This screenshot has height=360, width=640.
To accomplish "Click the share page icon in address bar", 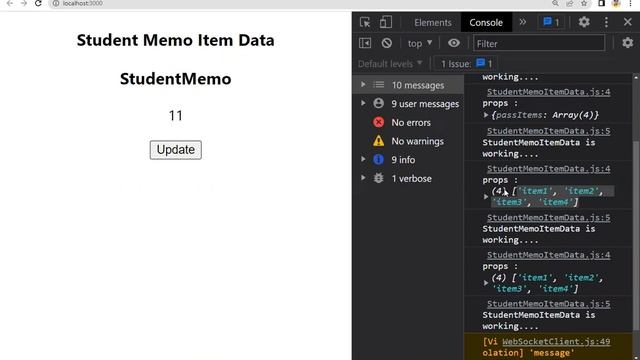I will 570,3.
